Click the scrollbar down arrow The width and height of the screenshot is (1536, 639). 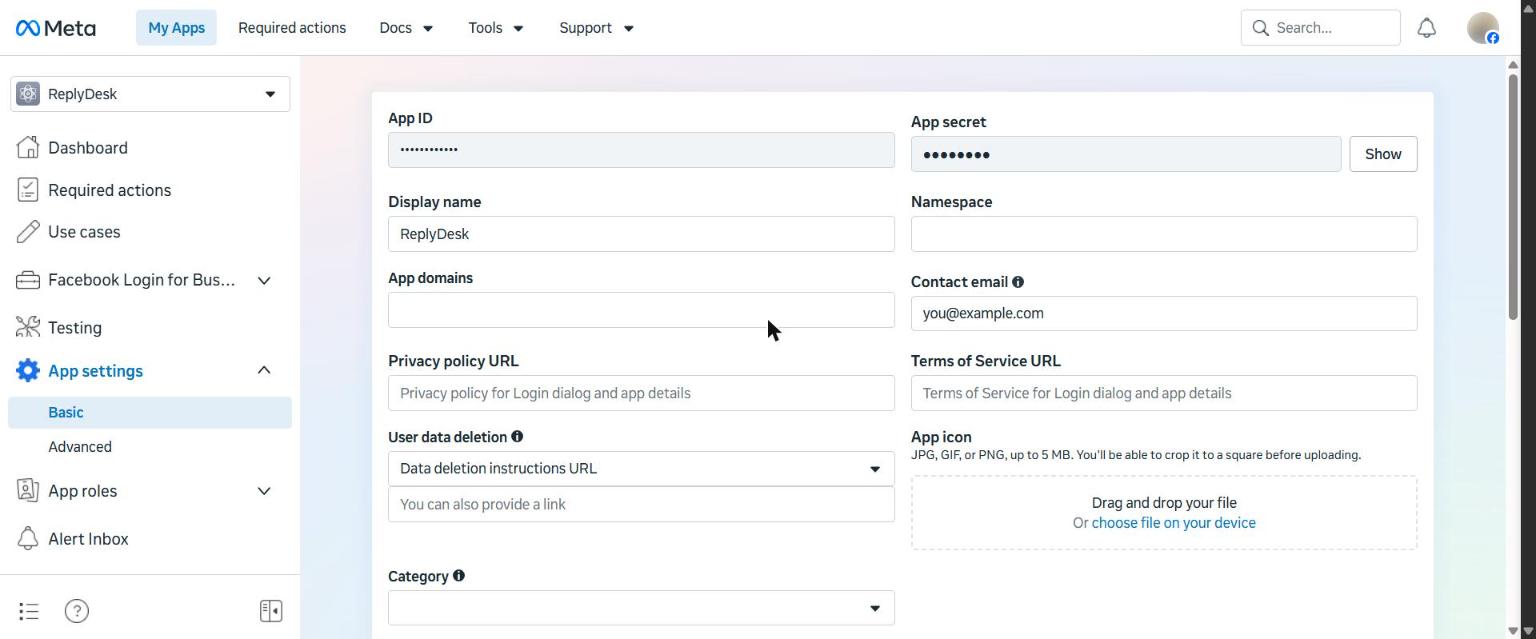tap(1513, 630)
